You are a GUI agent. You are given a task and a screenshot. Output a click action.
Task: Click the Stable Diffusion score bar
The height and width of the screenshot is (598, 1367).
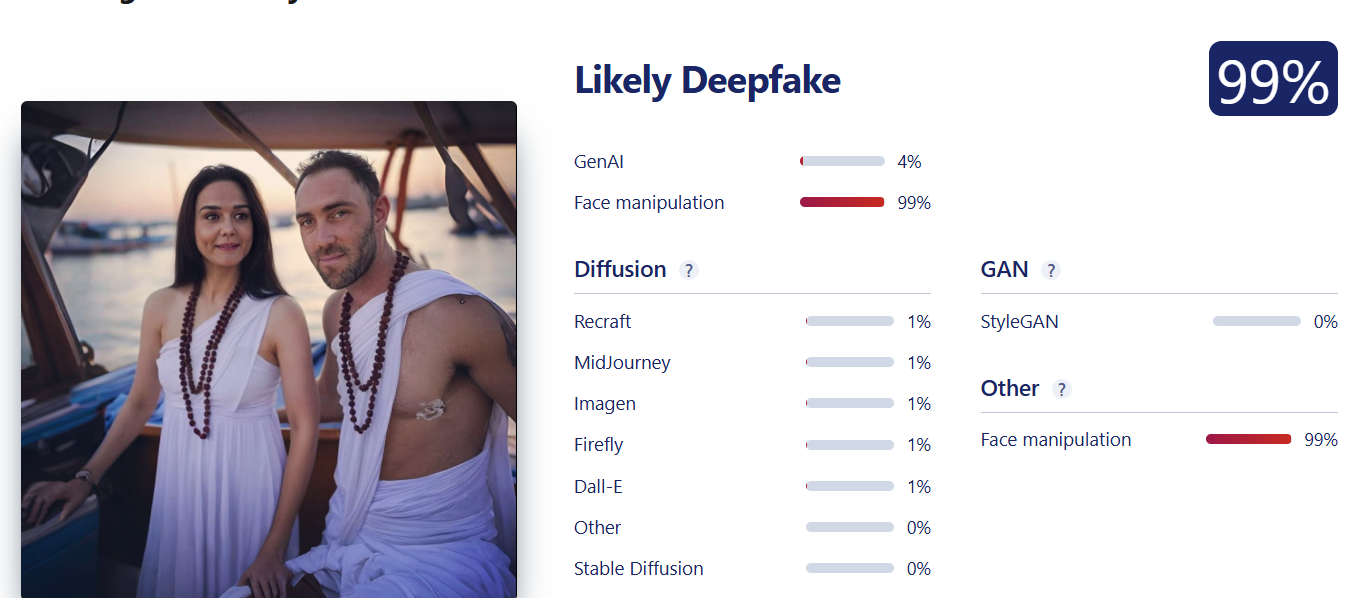tap(849, 569)
